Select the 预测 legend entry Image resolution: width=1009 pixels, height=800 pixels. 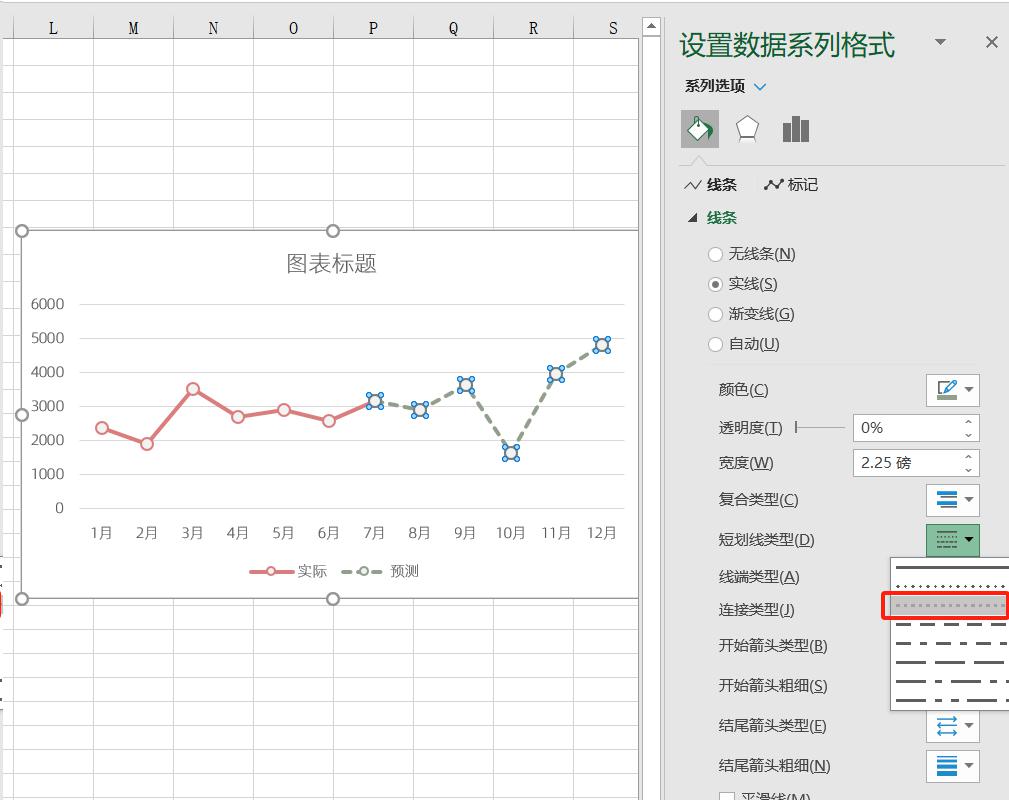[x=380, y=571]
